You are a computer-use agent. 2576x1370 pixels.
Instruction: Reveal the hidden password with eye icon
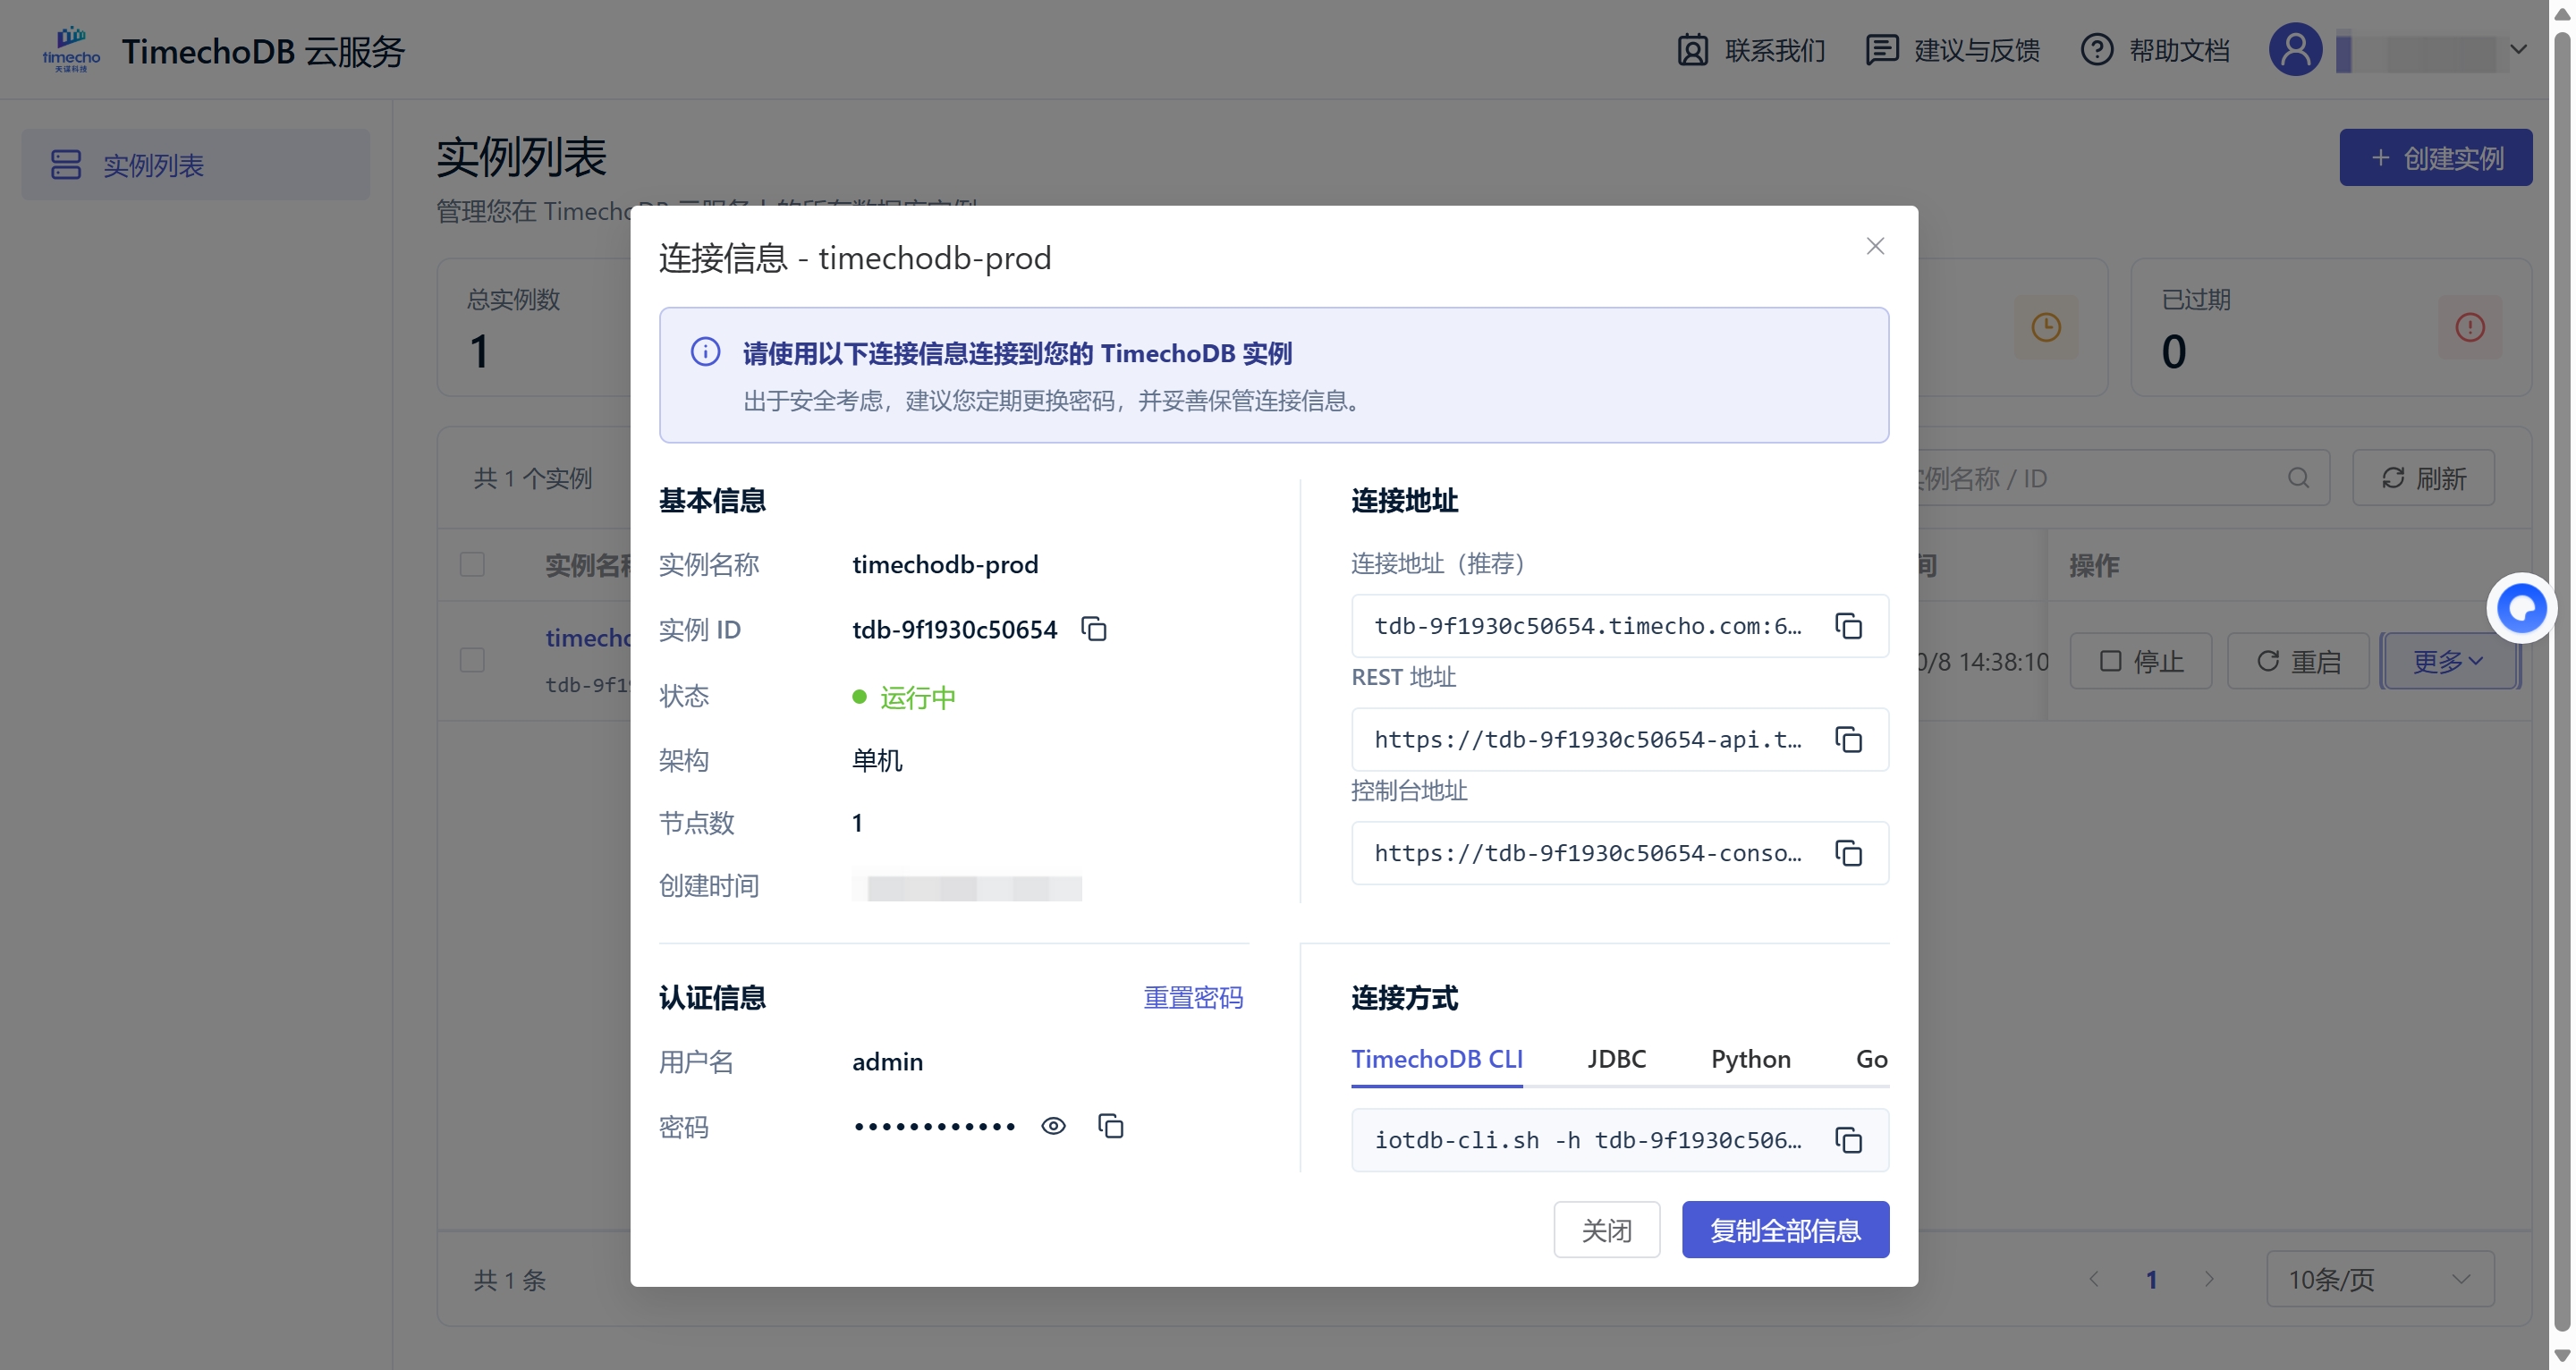click(x=1053, y=1126)
